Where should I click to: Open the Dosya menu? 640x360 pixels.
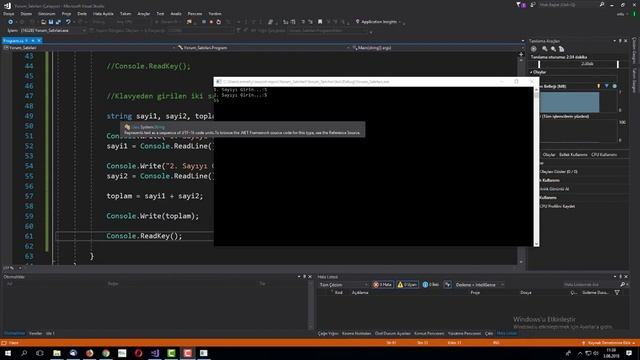point(9,13)
